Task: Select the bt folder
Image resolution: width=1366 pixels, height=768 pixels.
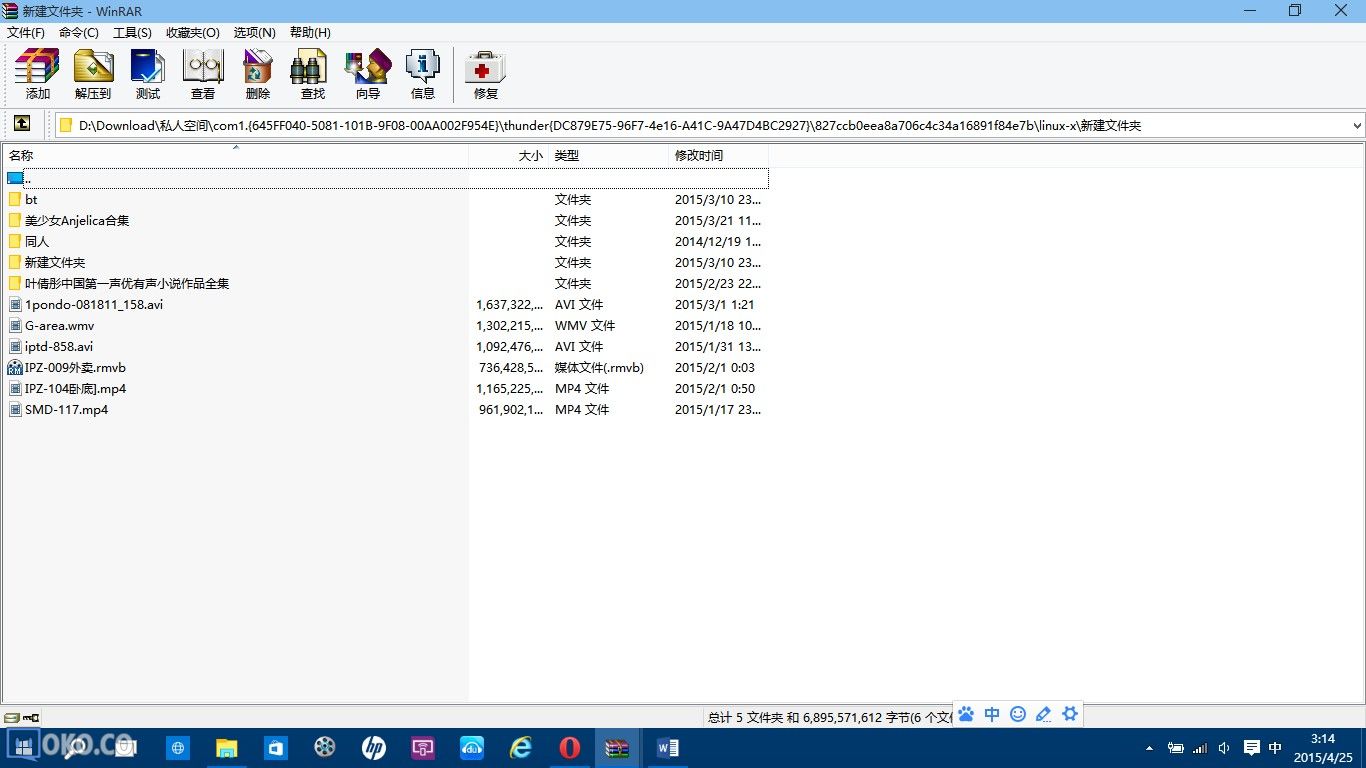Action: [31, 200]
